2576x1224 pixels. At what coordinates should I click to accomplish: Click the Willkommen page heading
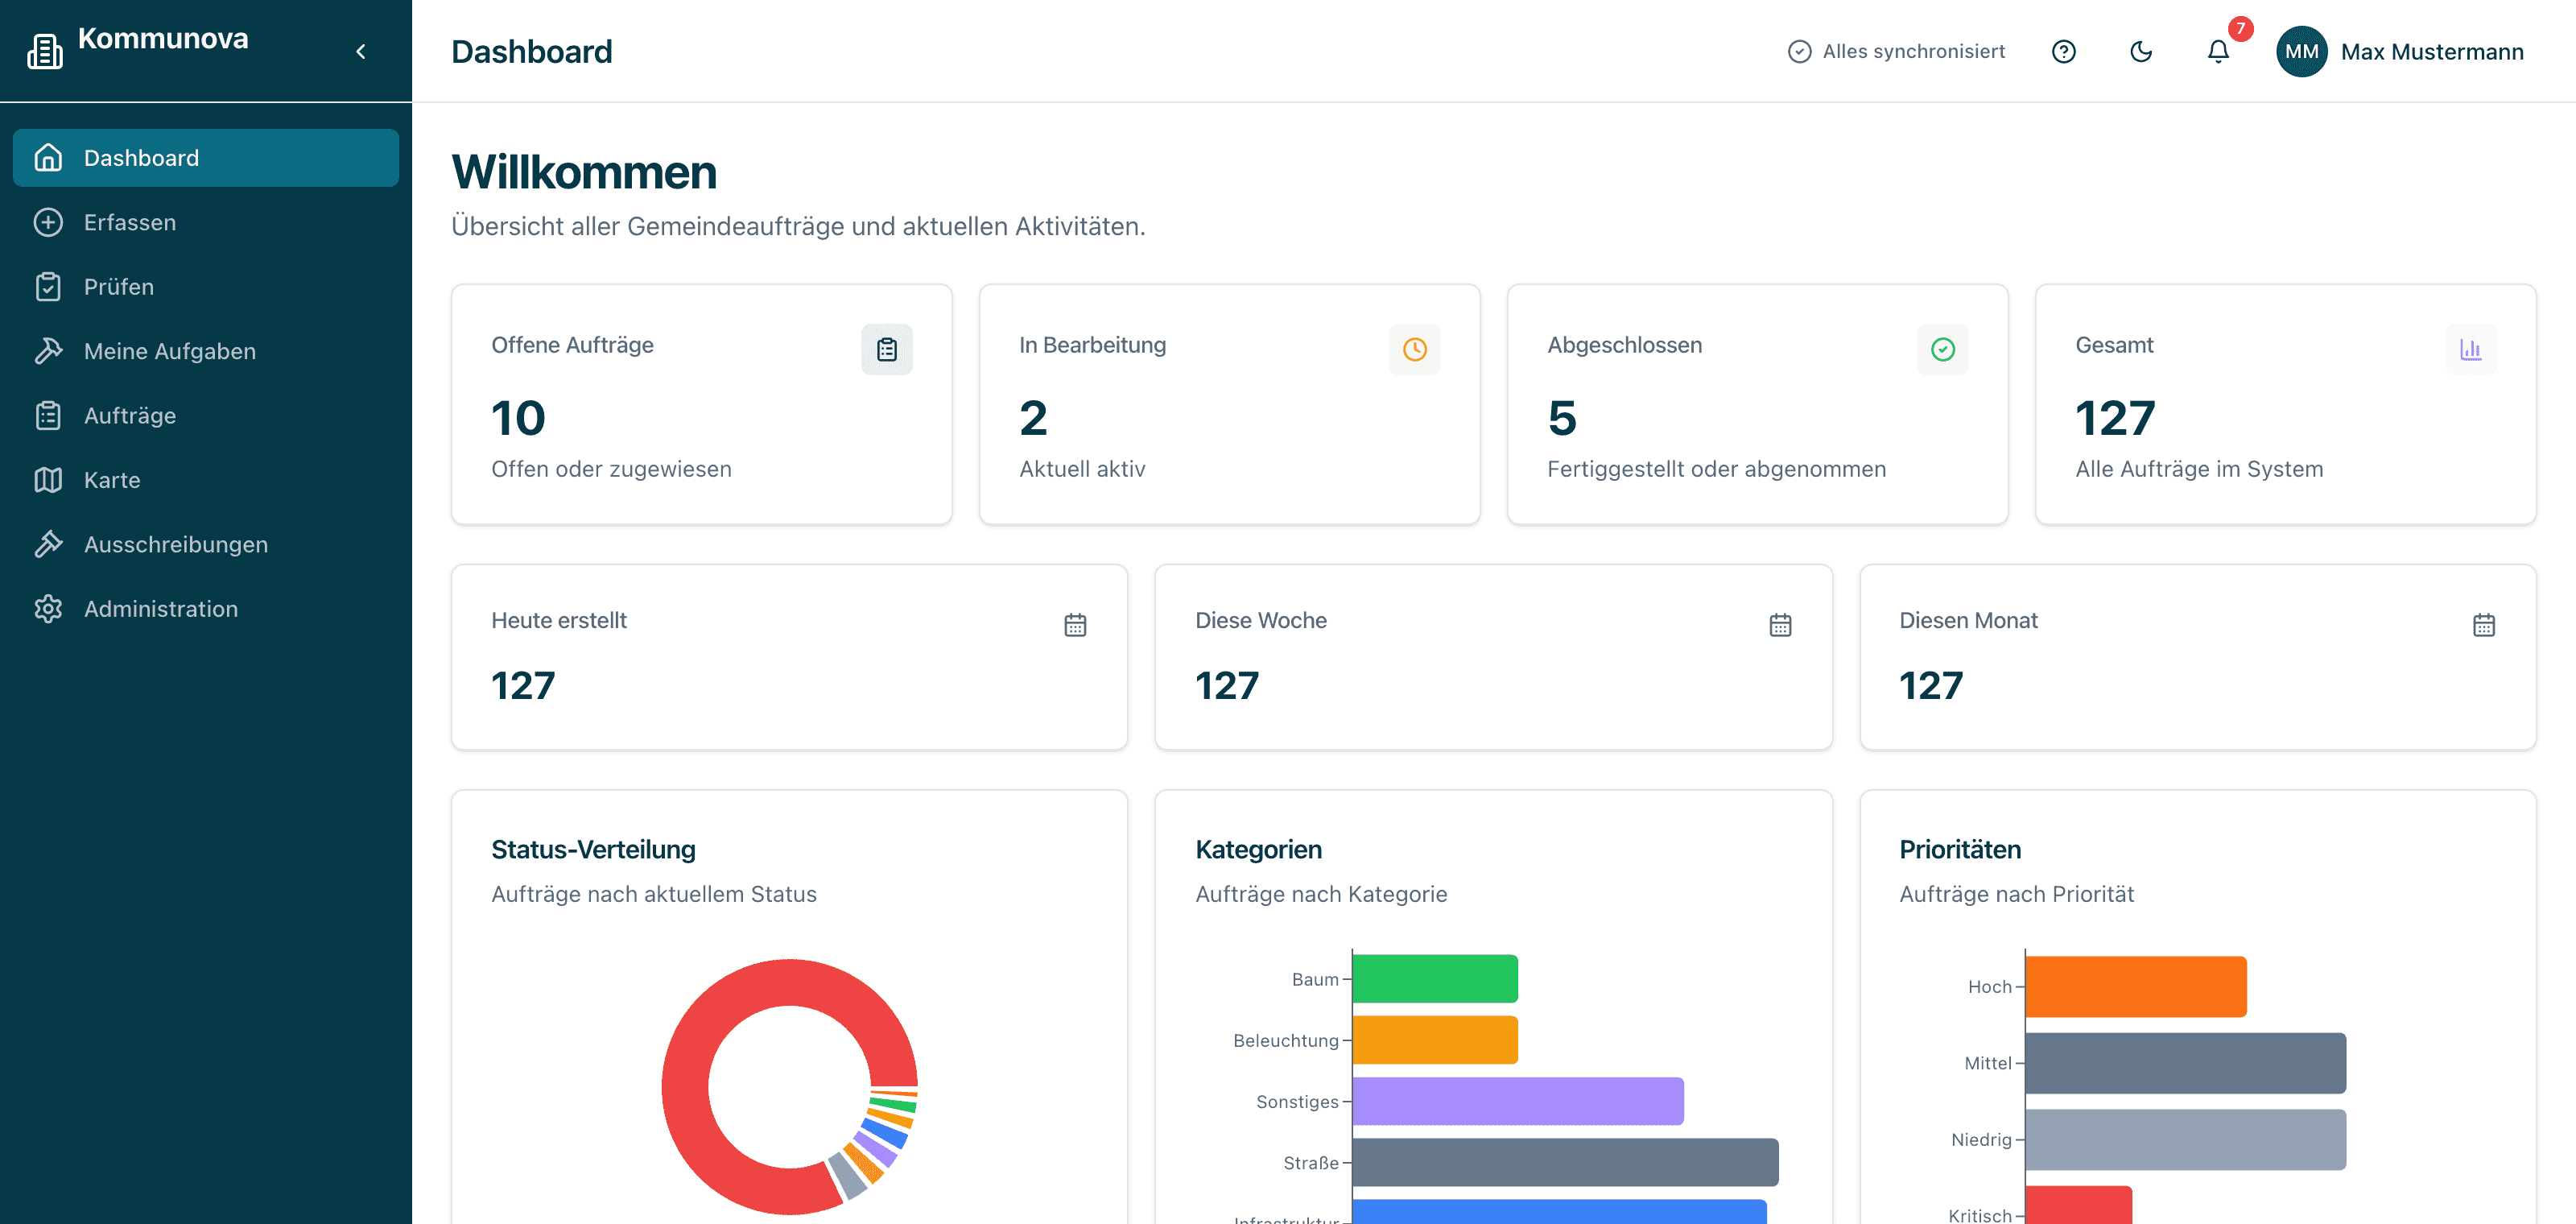584,172
